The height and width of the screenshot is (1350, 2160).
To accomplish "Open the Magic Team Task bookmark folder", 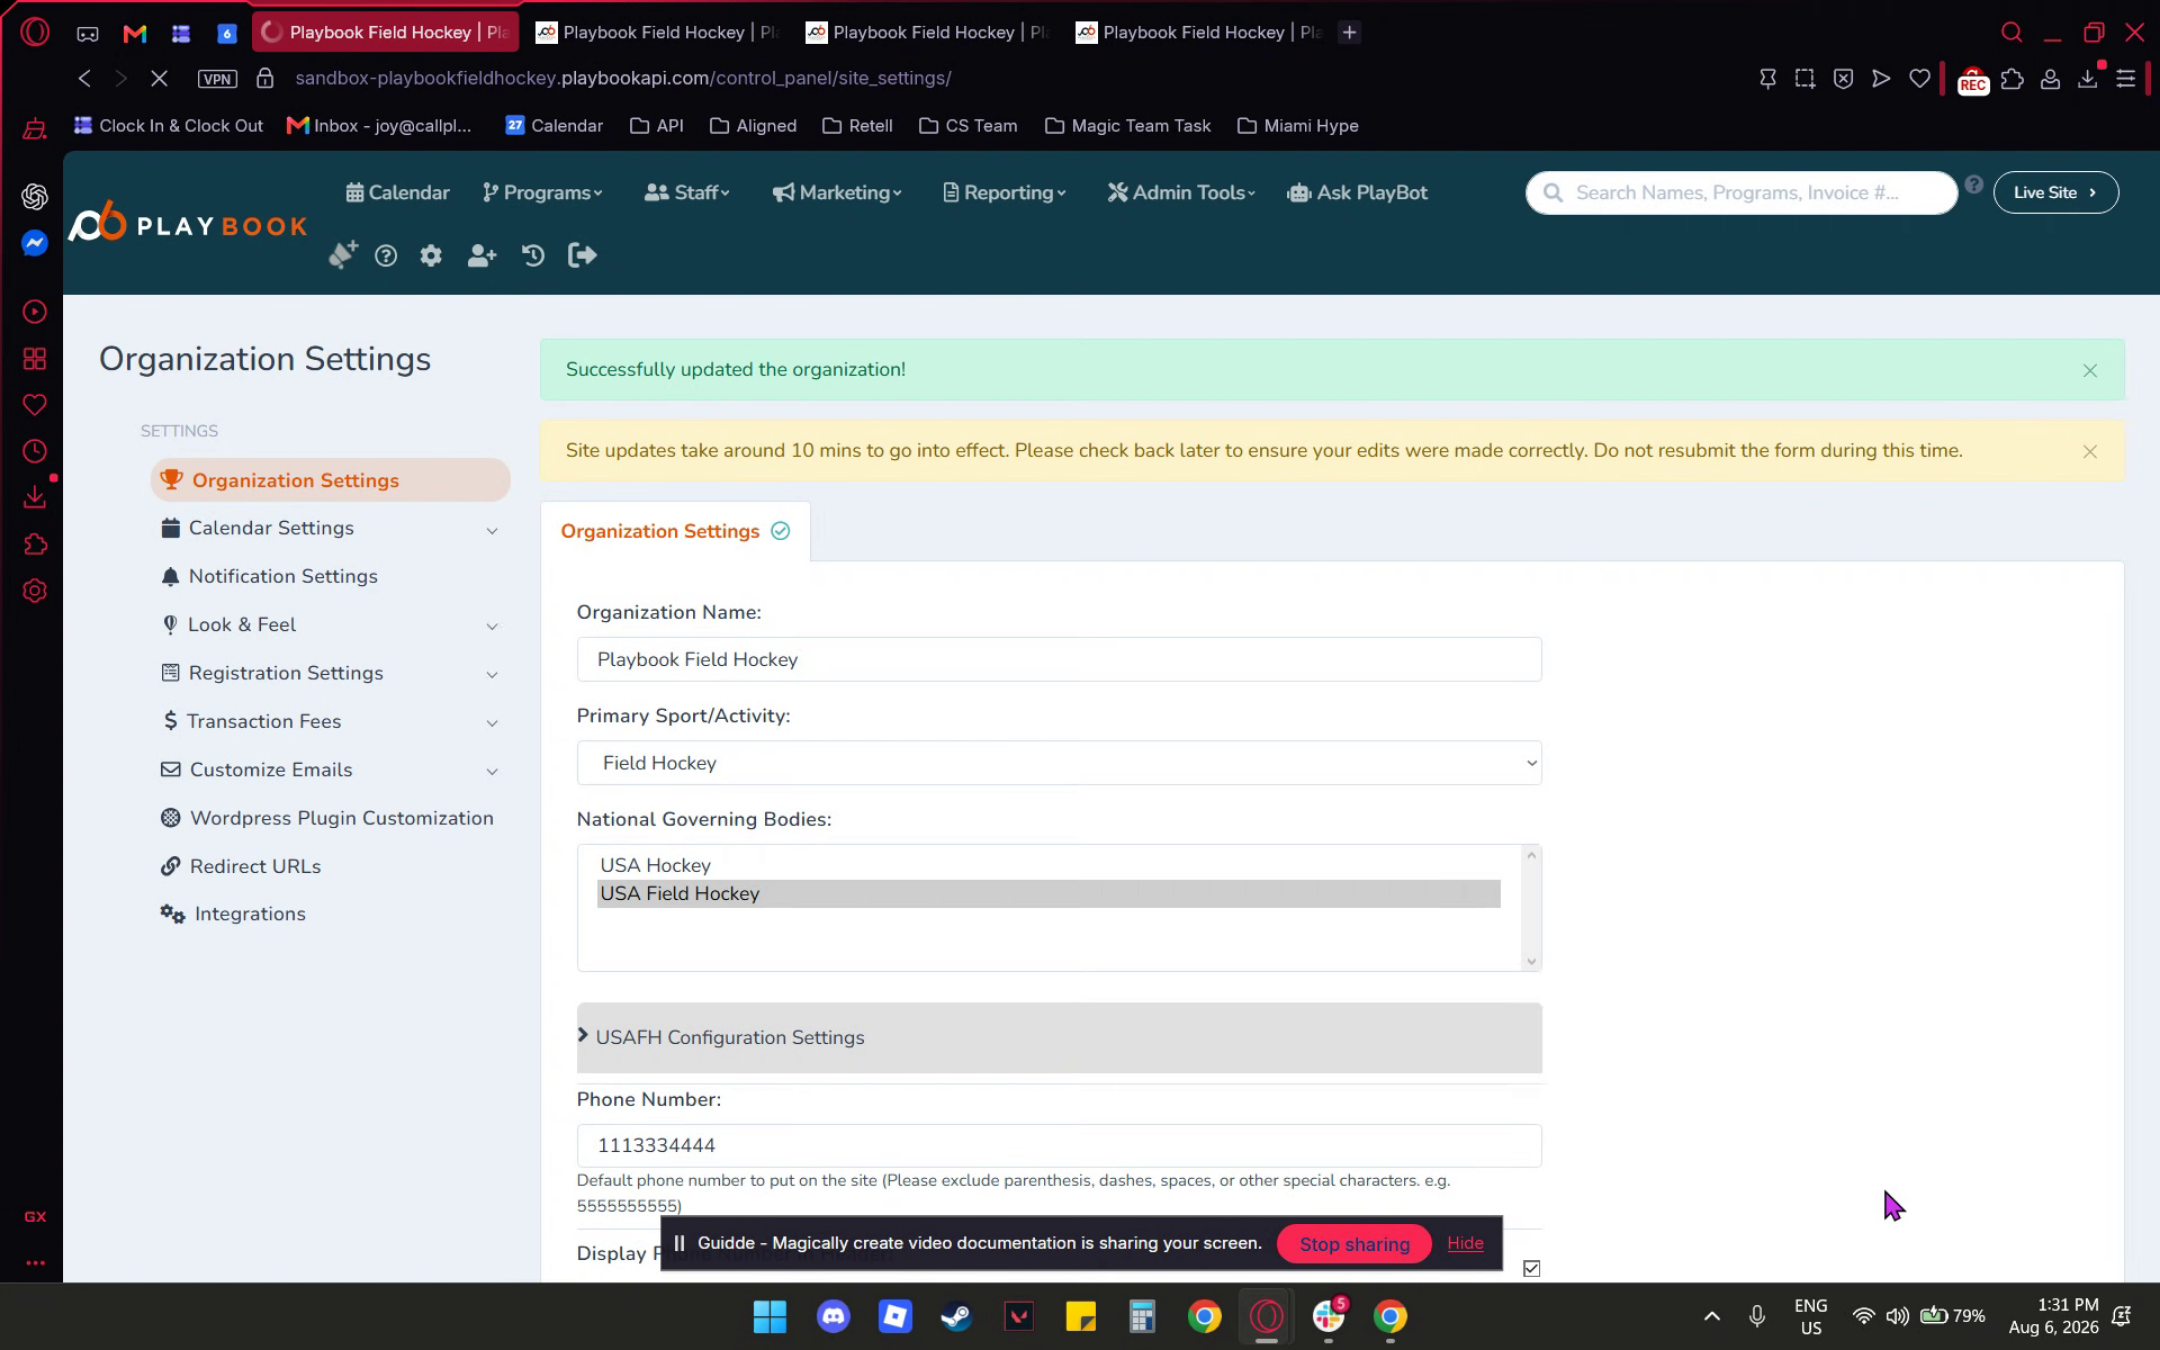I will coord(1128,126).
